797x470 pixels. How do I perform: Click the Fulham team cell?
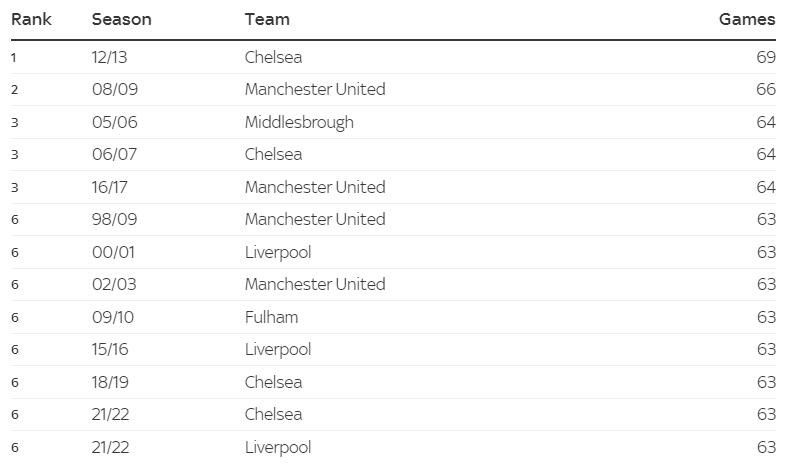271,317
